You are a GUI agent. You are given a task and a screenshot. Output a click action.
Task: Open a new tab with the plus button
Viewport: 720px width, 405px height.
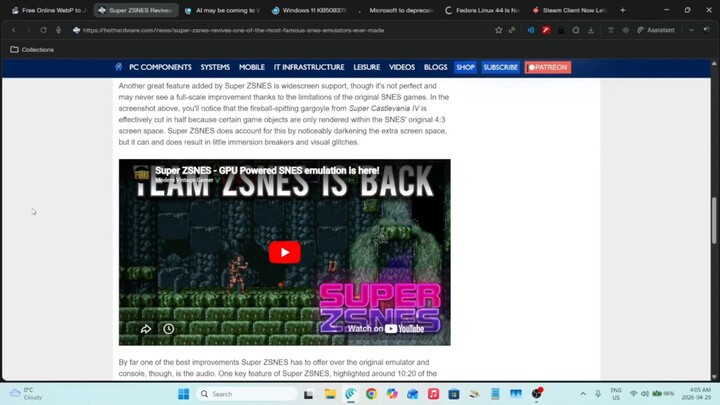click(x=623, y=10)
